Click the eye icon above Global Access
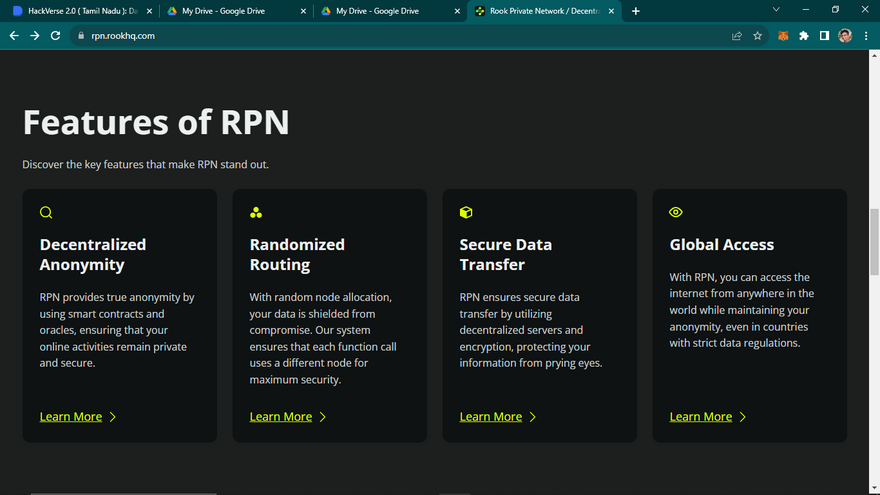Viewport: 880px width, 495px height. coord(676,212)
